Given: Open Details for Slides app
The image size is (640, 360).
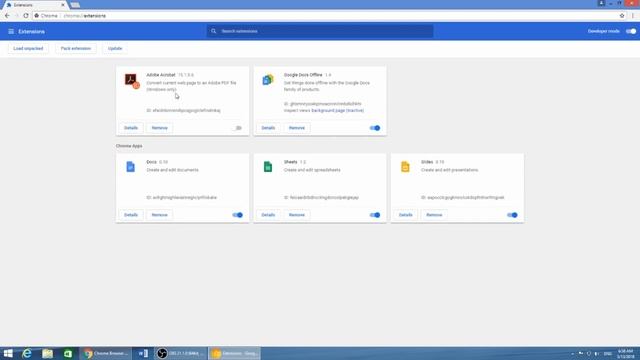Looking at the screenshot, I should pos(406,215).
